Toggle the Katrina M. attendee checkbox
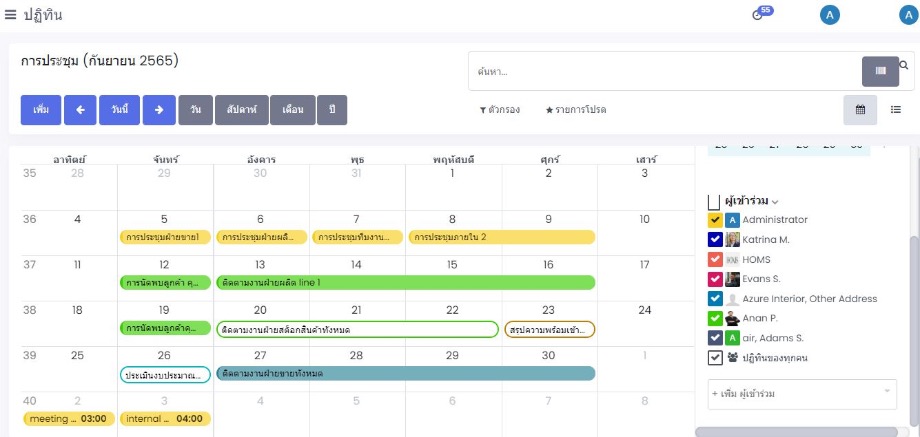 tap(715, 240)
